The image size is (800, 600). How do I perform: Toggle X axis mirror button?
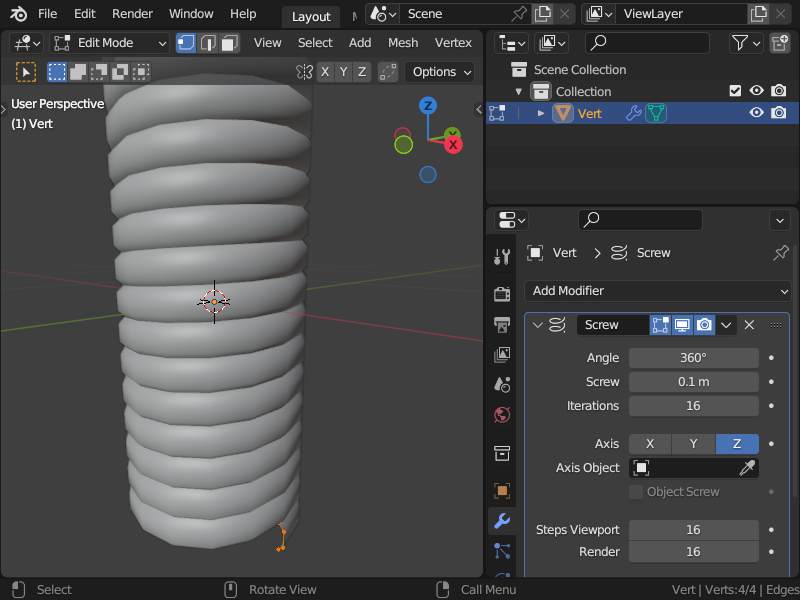click(325, 72)
